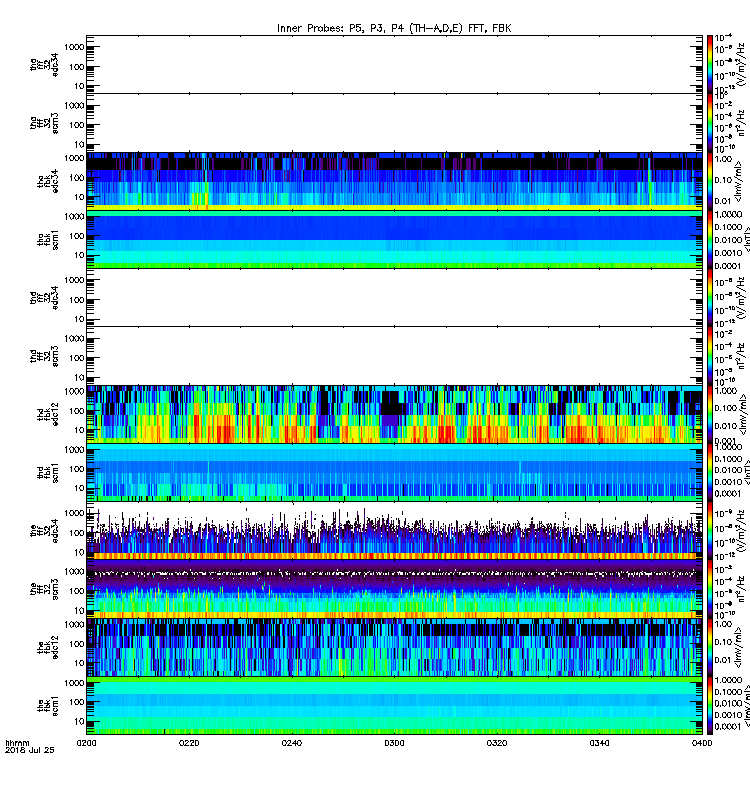Click the 'hhmm' axis unit label

[x=17, y=743]
